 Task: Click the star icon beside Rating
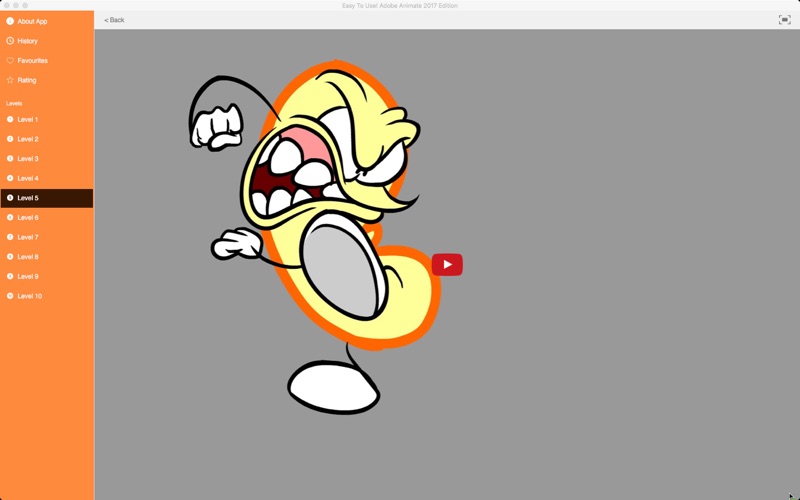pyautogui.click(x=10, y=80)
